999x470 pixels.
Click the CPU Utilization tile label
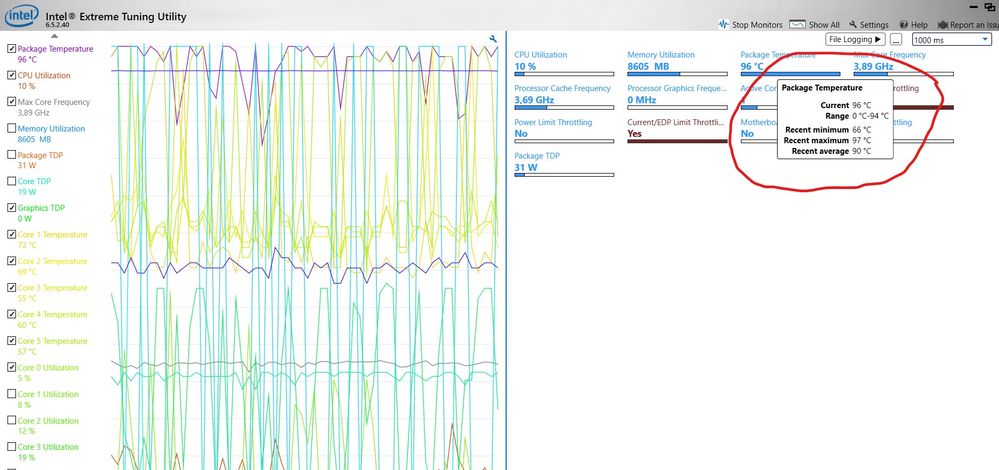(x=540, y=55)
